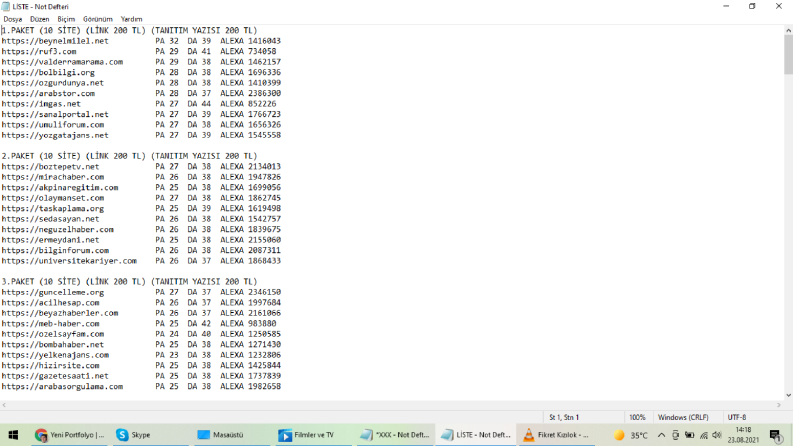Click the https://imgas.net text
793x446 pixels.
(x=41, y=104)
